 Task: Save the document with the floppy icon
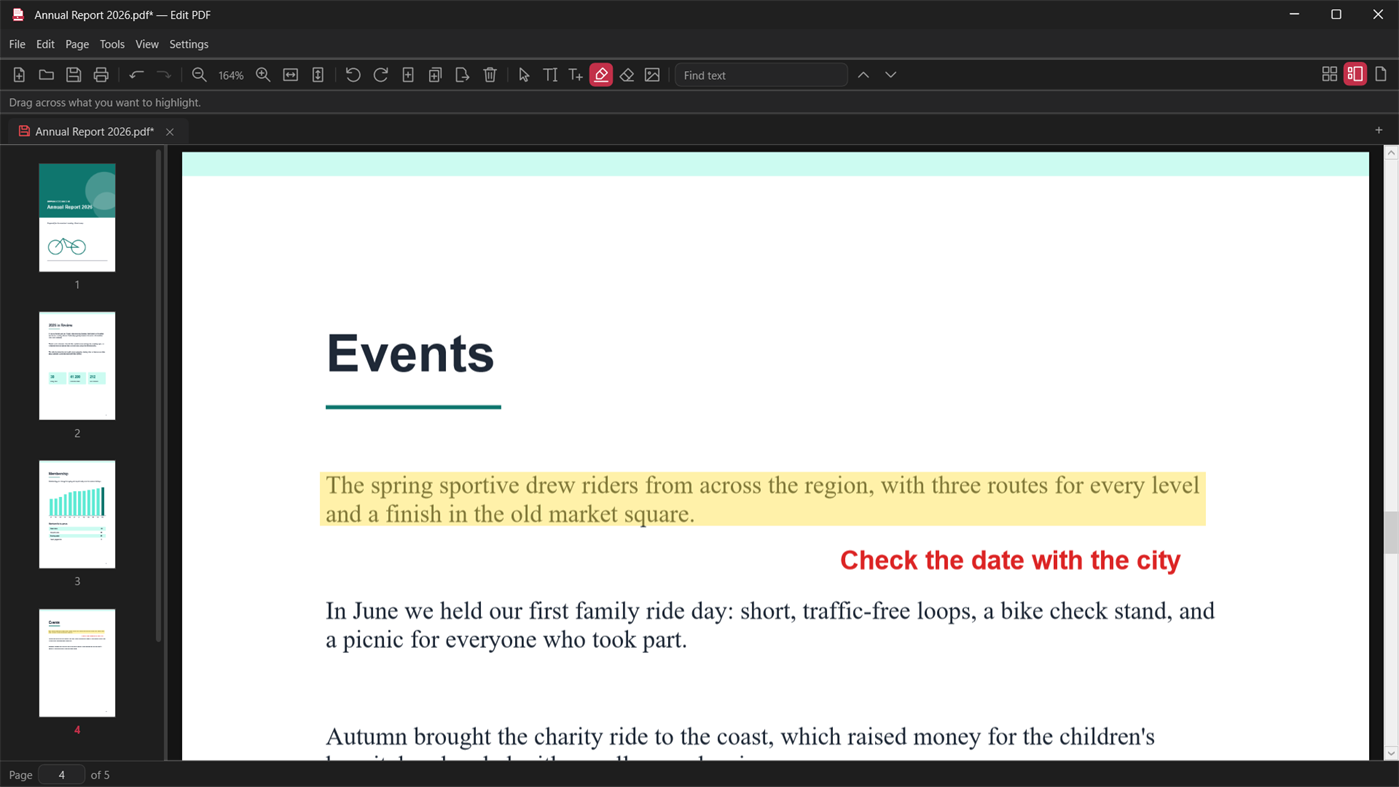coord(73,75)
